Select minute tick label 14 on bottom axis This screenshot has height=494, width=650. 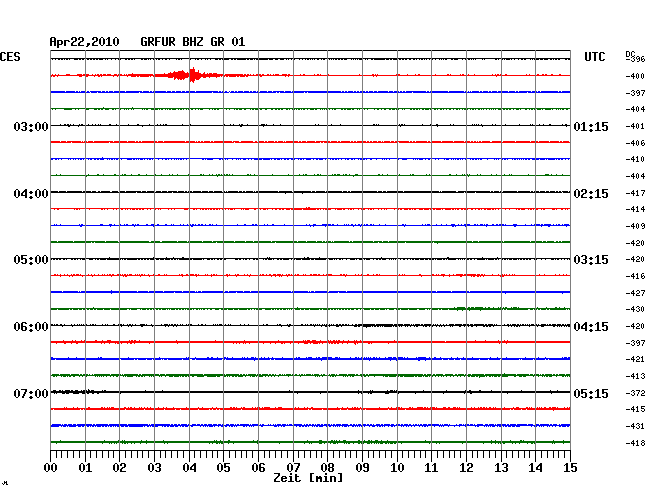point(535,468)
